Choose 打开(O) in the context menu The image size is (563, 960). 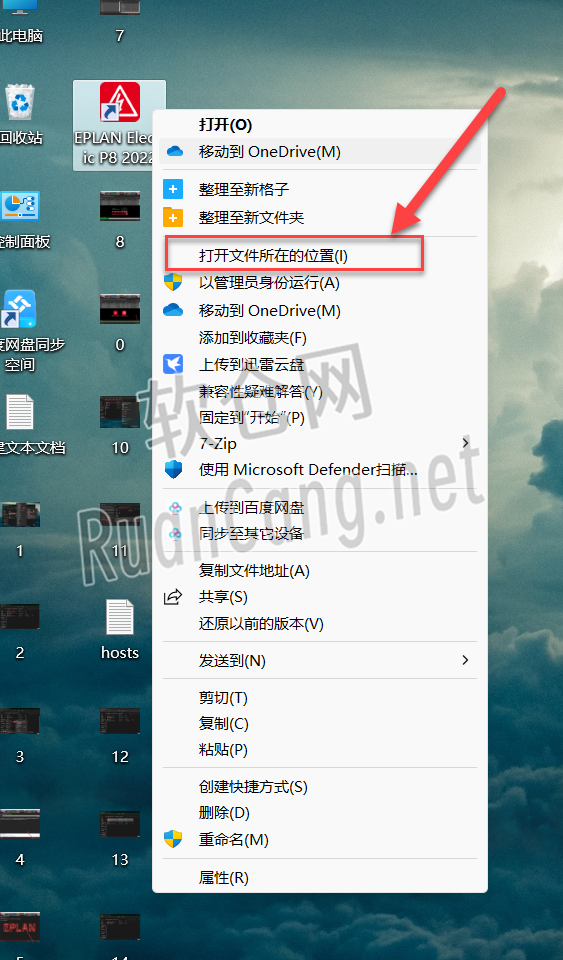pyautogui.click(x=319, y=125)
